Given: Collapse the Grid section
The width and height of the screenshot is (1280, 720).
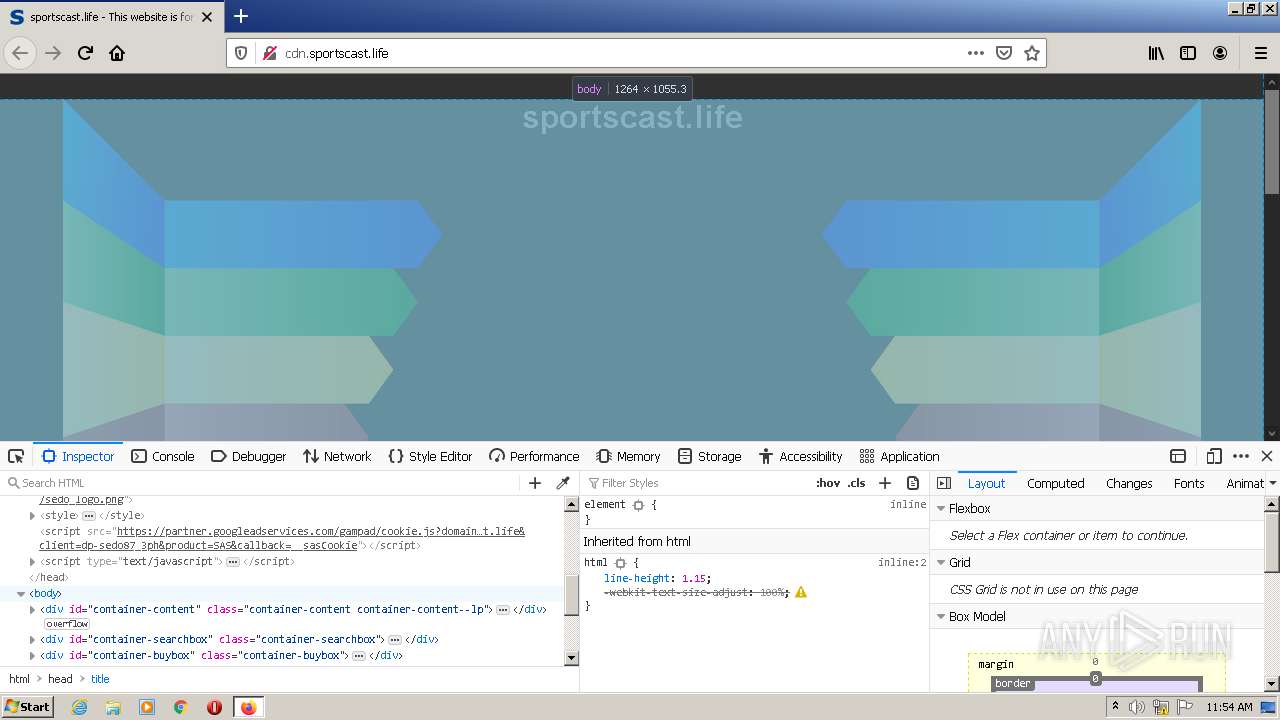Looking at the screenshot, I should click(941, 562).
